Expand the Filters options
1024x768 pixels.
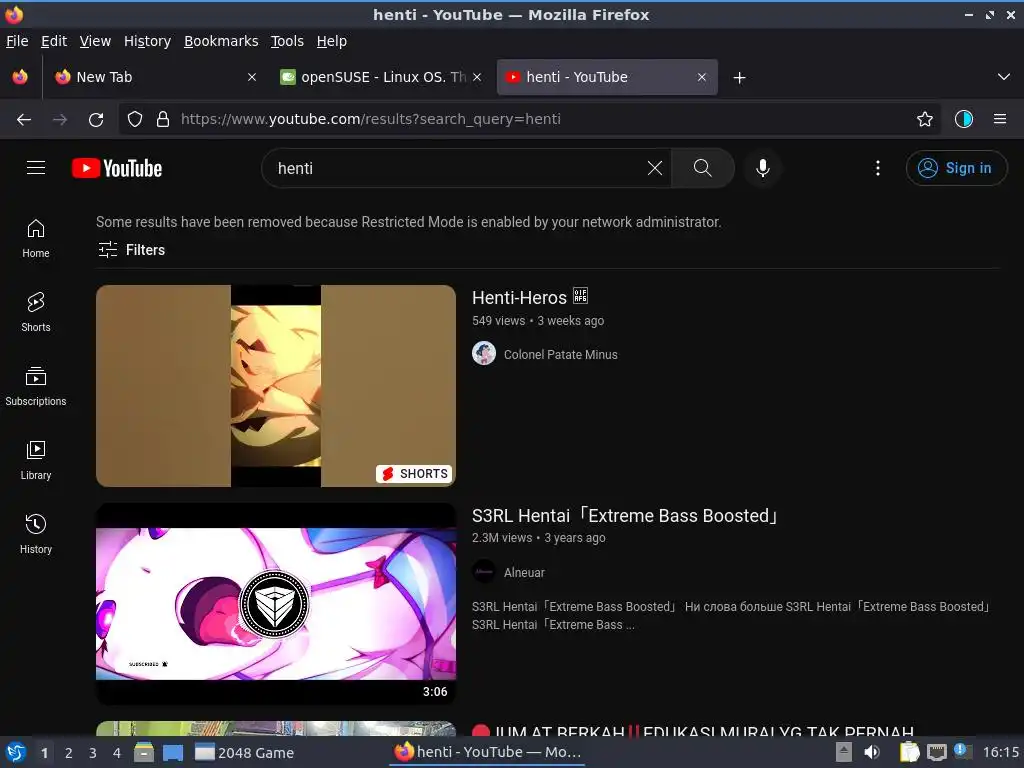[x=131, y=249]
